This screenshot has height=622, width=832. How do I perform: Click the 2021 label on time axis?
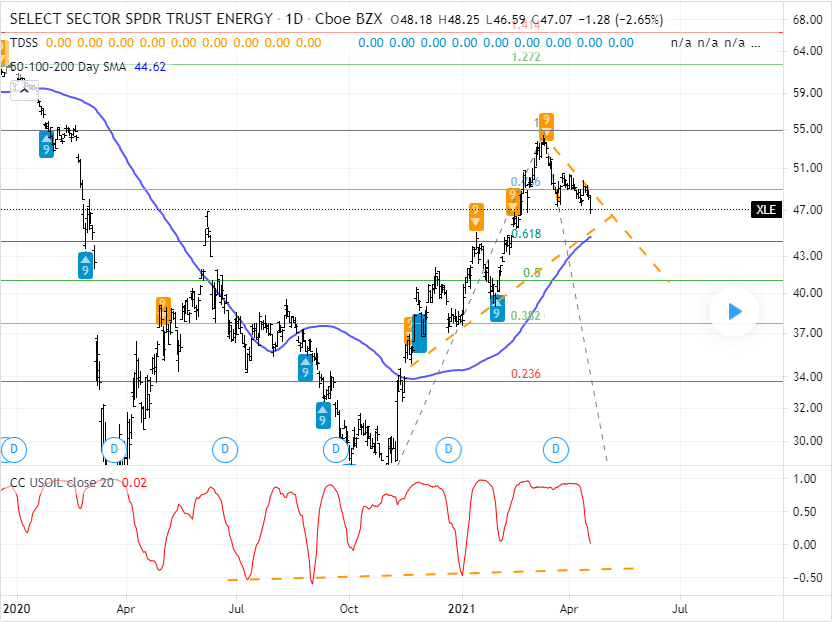click(460, 607)
